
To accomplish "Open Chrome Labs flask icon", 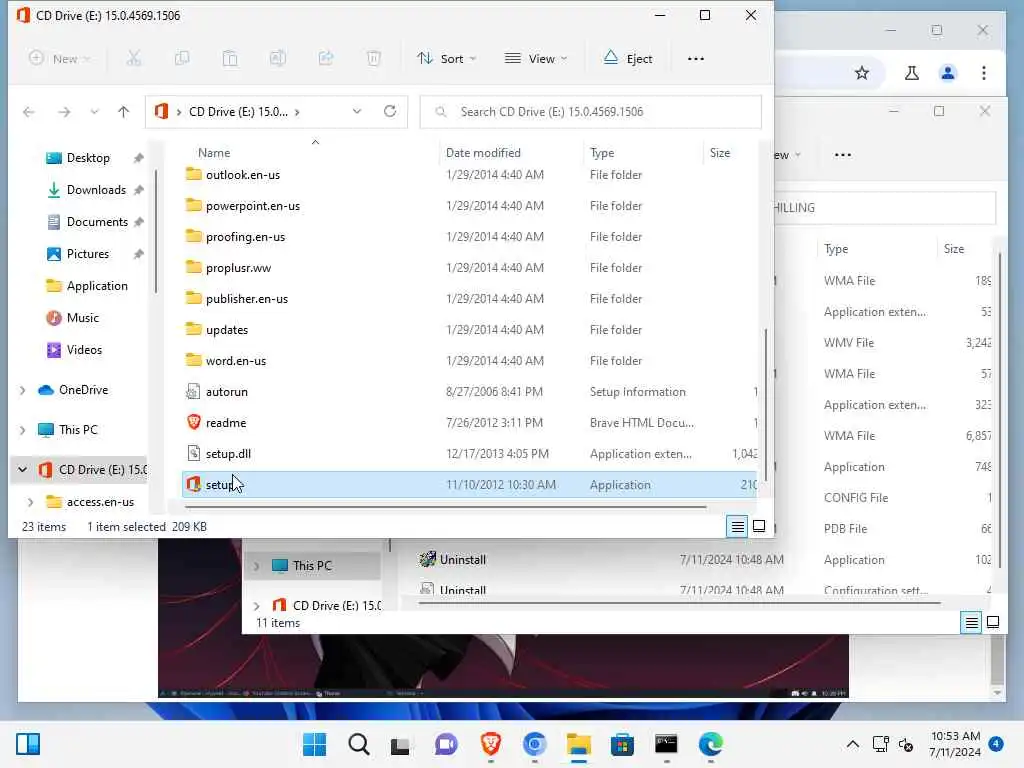I will tap(912, 73).
